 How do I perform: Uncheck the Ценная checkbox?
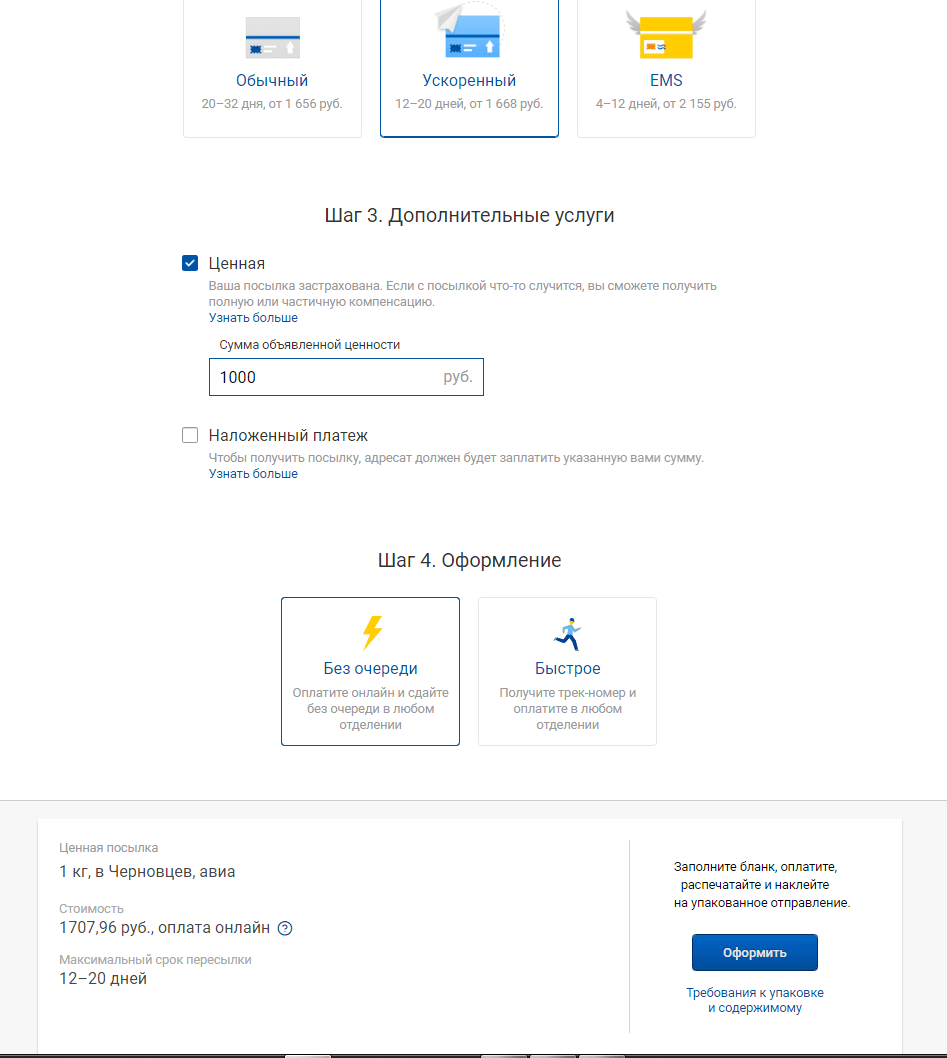coord(190,263)
